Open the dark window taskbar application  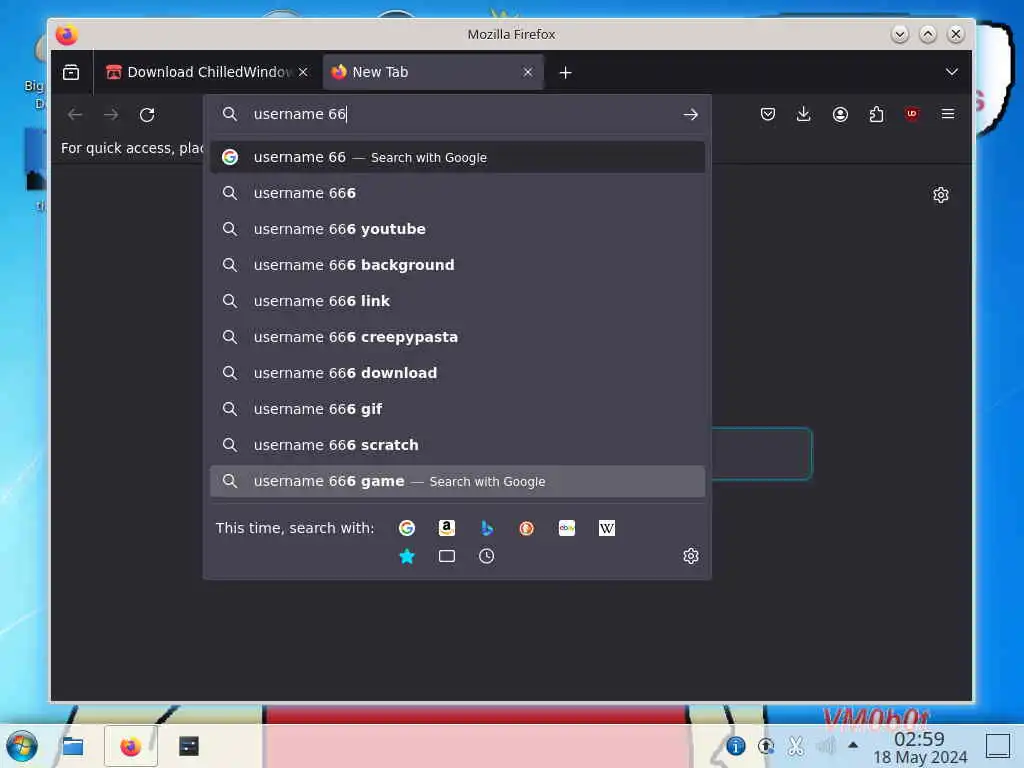[x=189, y=746]
